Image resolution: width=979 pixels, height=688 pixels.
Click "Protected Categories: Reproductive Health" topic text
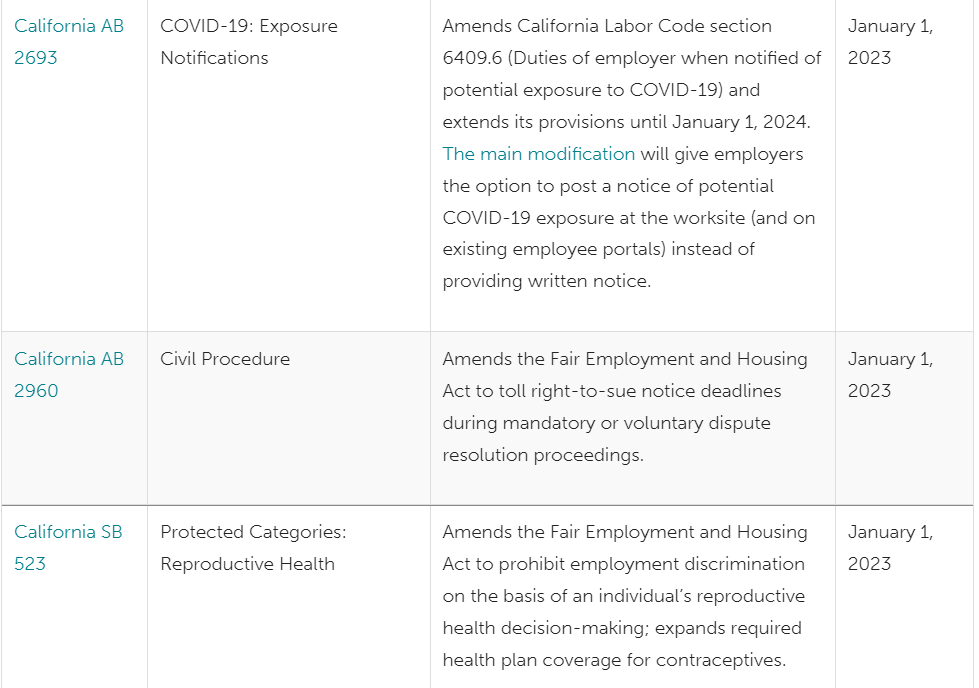253,547
